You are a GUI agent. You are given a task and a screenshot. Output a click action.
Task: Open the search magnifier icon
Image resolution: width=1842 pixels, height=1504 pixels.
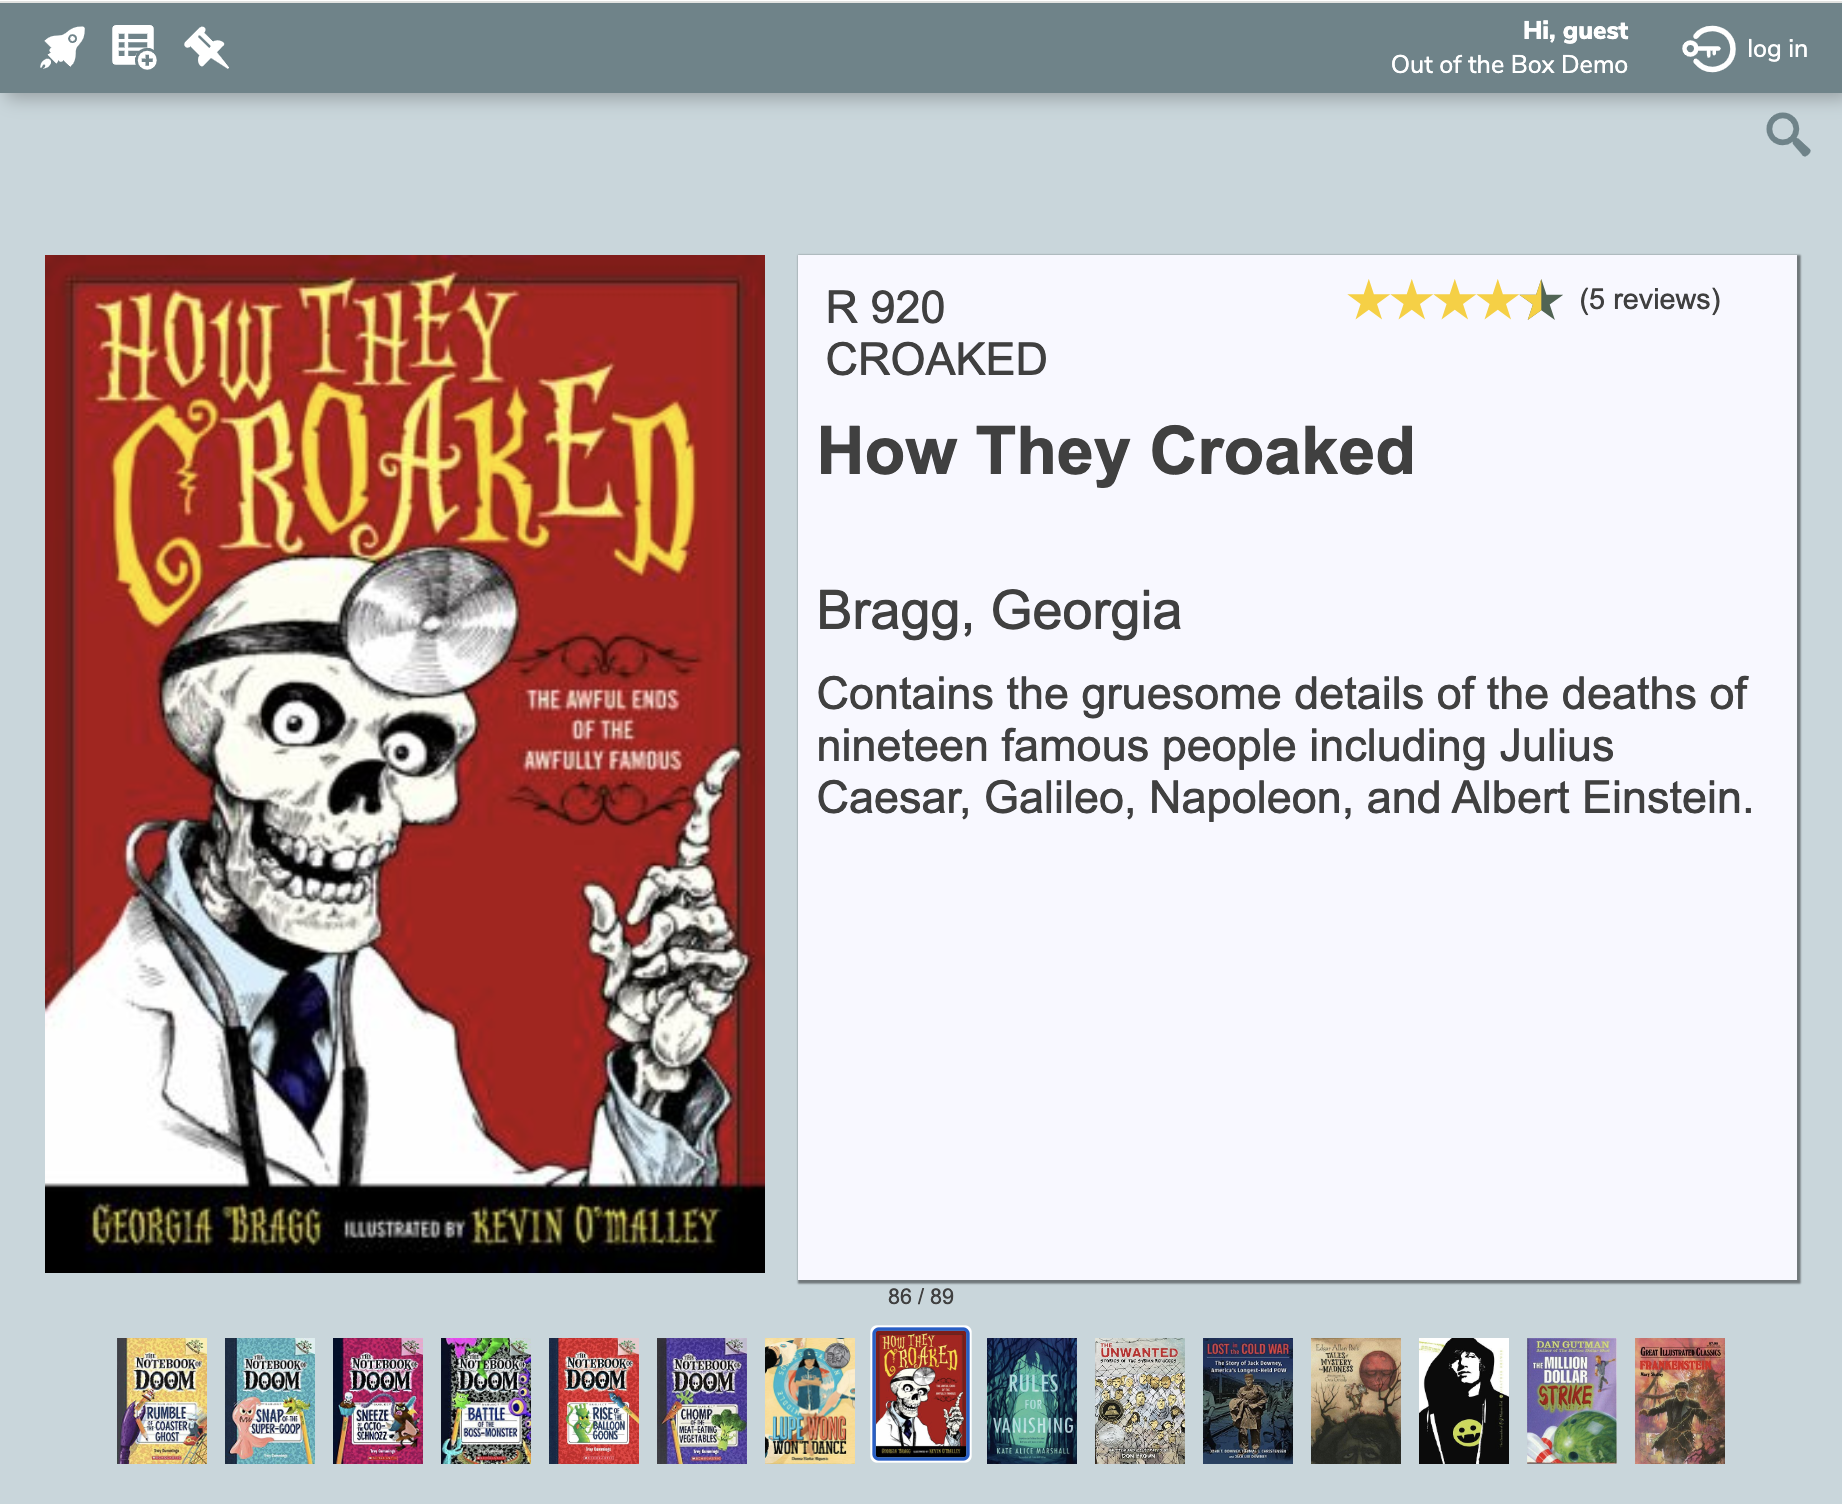click(1788, 134)
